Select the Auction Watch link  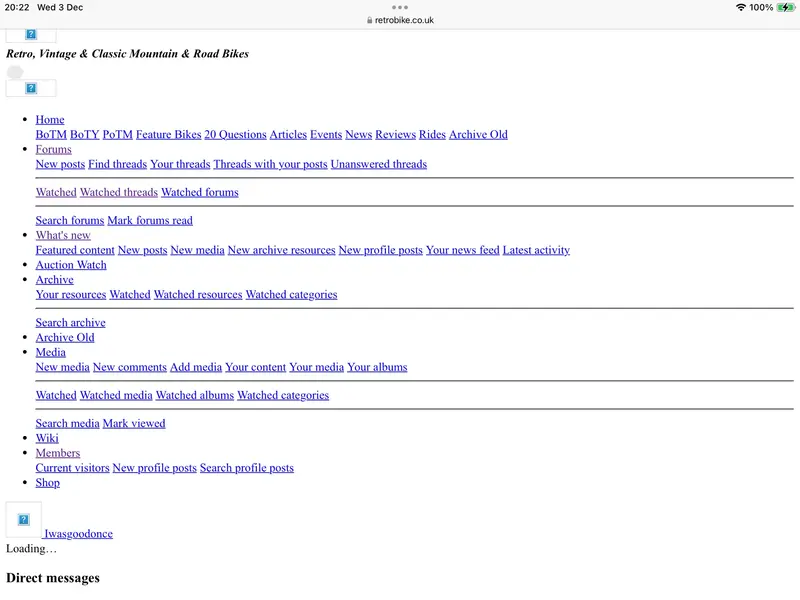[71, 265]
